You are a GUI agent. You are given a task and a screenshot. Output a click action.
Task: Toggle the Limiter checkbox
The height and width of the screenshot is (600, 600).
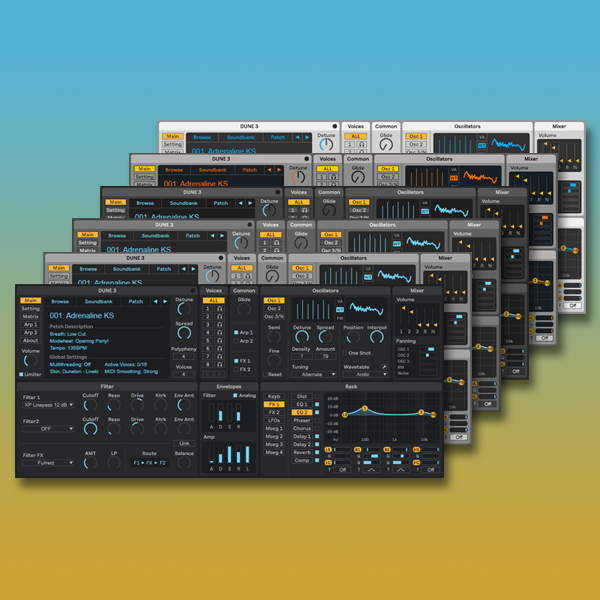click(x=21, y=374)
